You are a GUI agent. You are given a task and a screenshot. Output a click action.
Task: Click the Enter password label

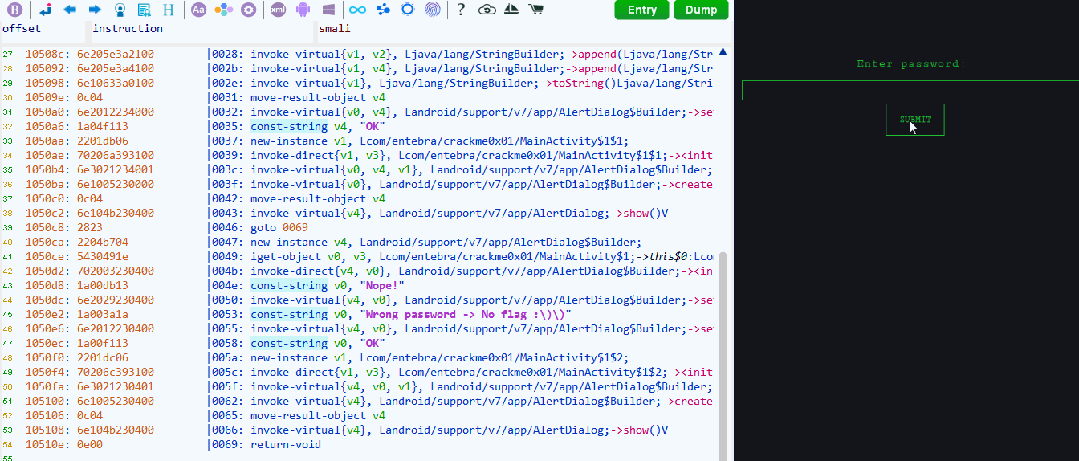point(908,64)
